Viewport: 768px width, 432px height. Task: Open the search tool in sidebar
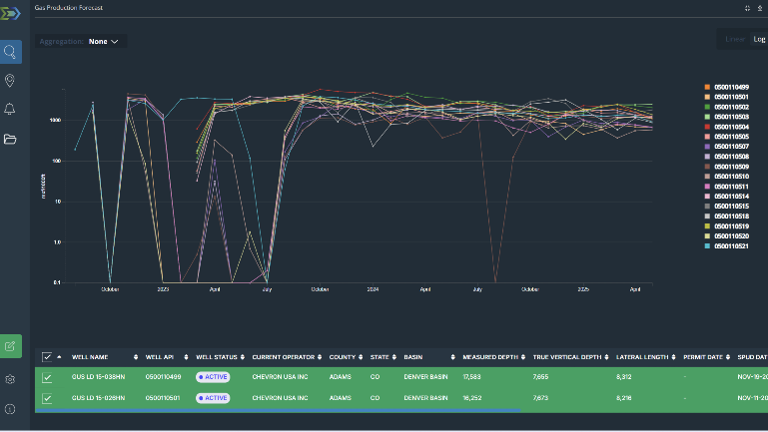coord(11,52)
